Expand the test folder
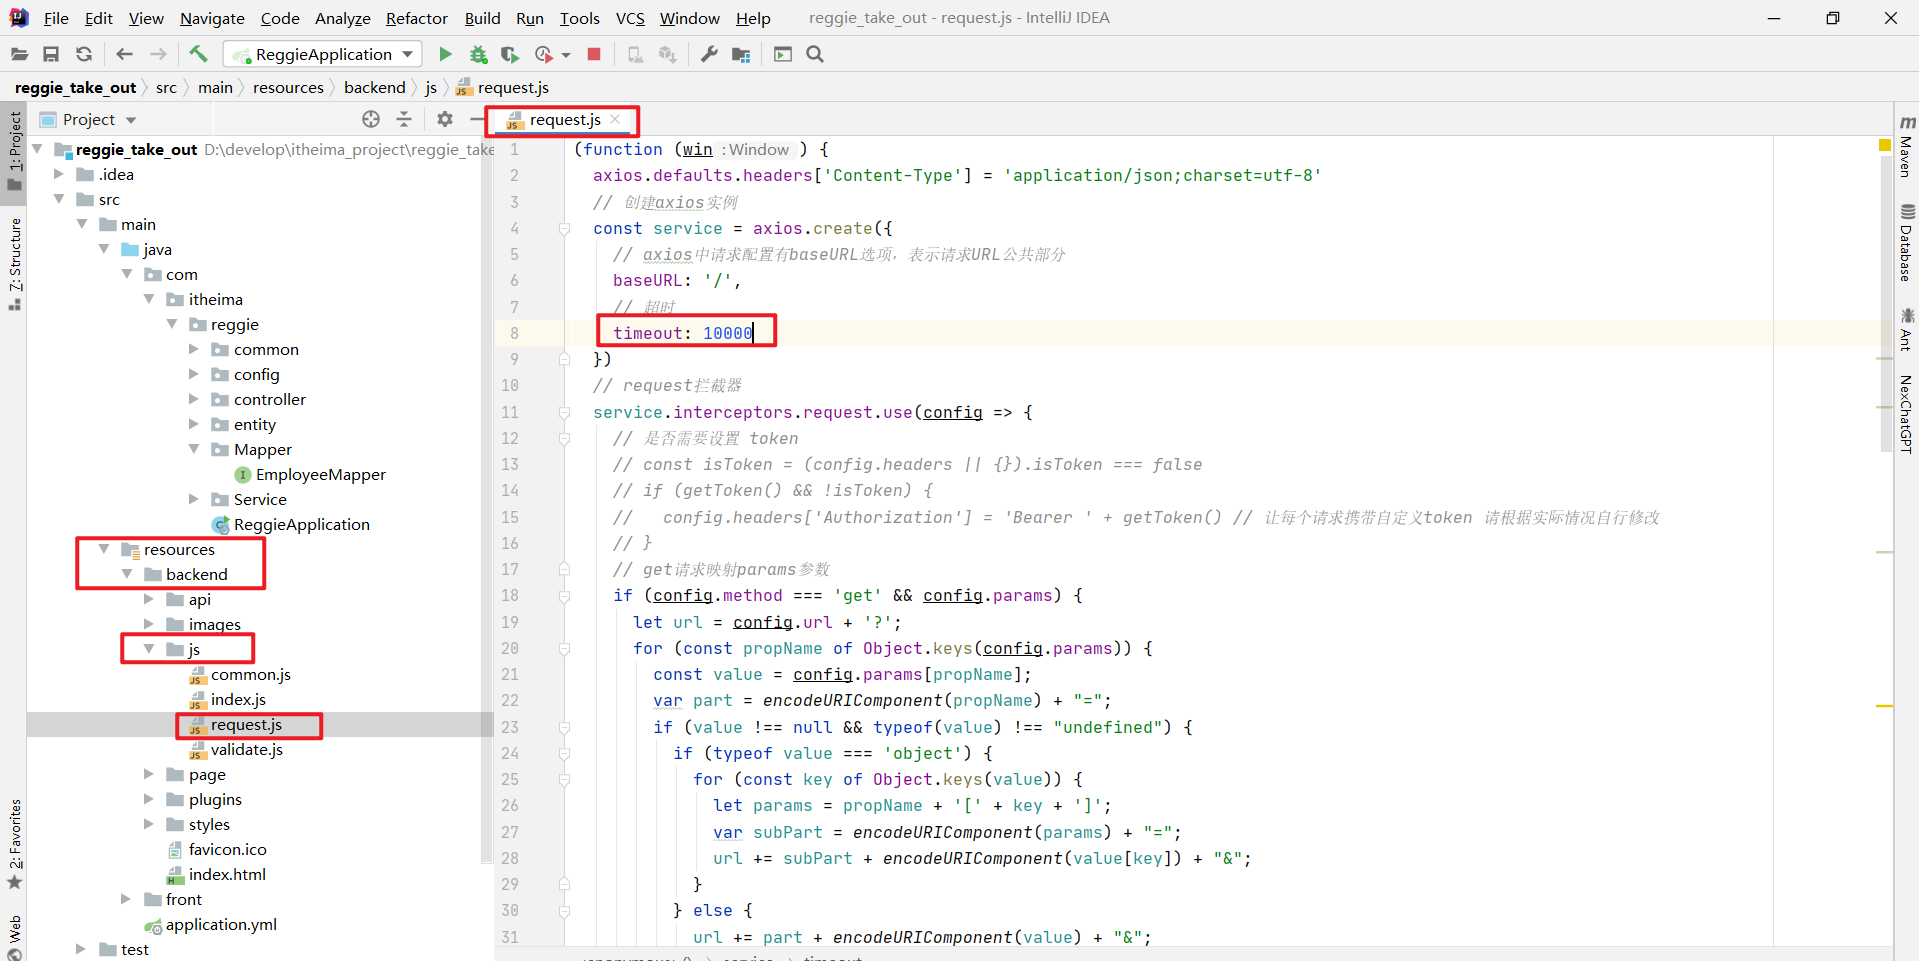1919x961 pixels. coord(81,949)
